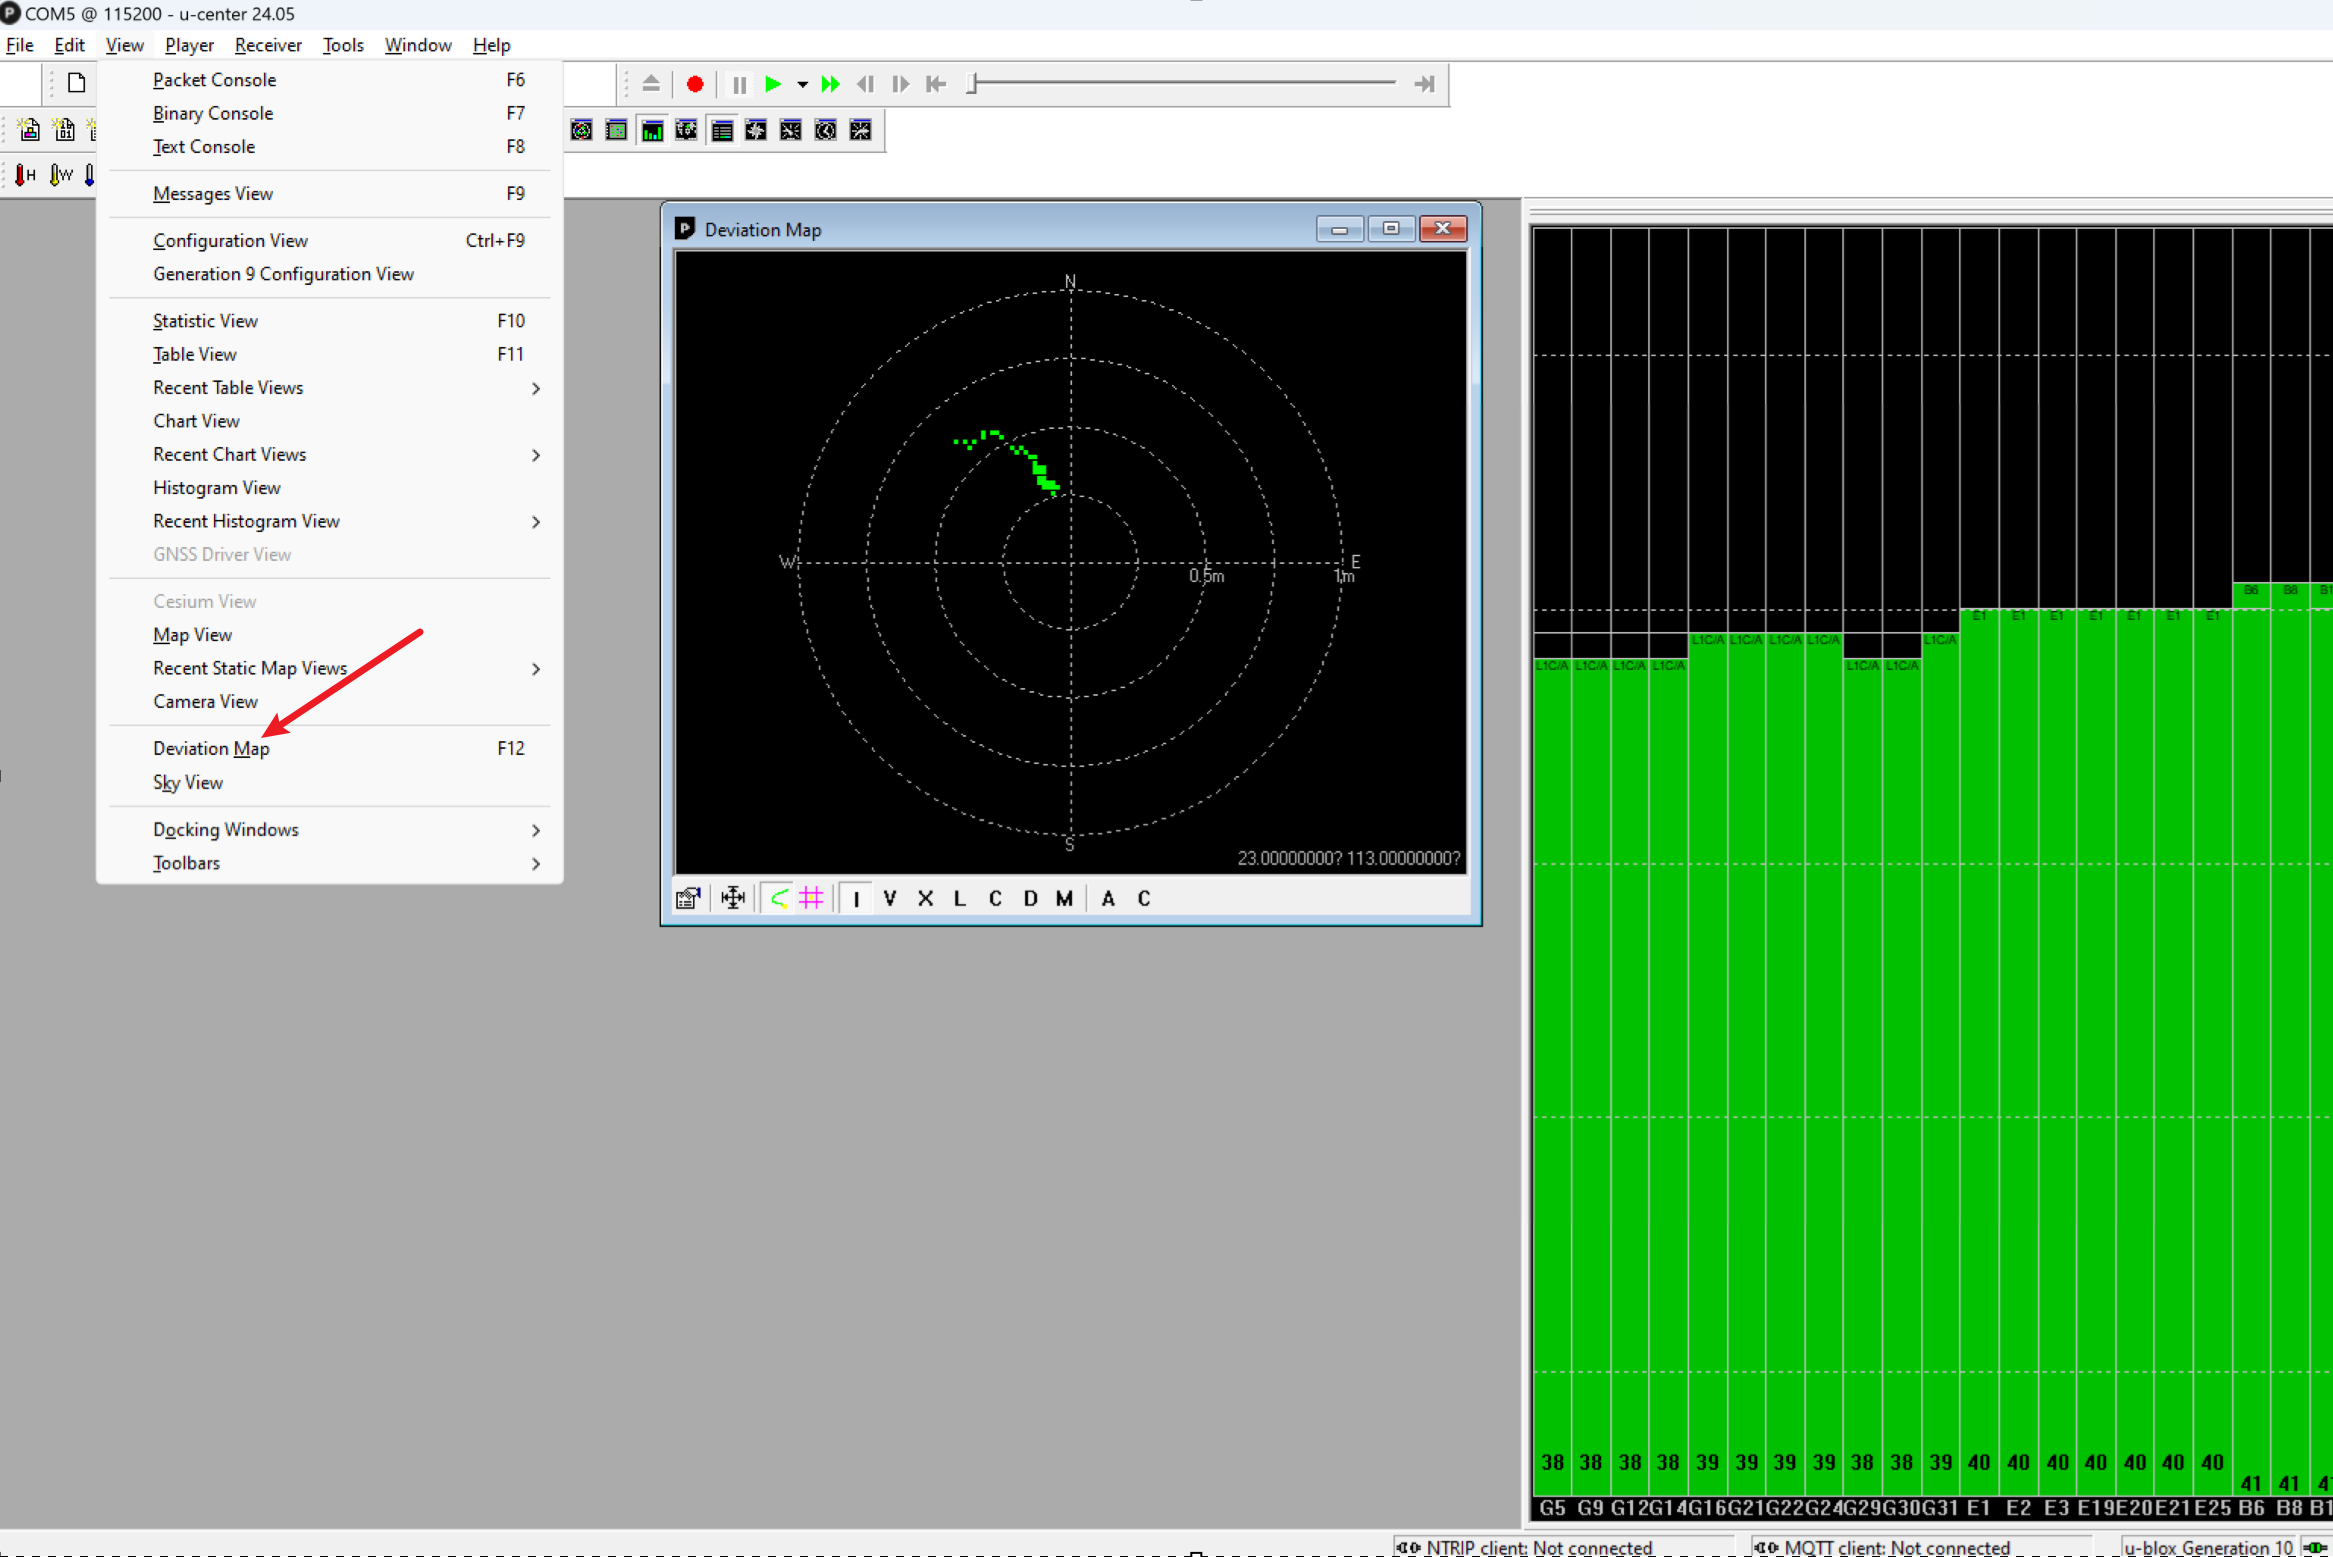Select Deviation Map menu entry
The image size is (2333, 1557).
(x=211, y=749)
